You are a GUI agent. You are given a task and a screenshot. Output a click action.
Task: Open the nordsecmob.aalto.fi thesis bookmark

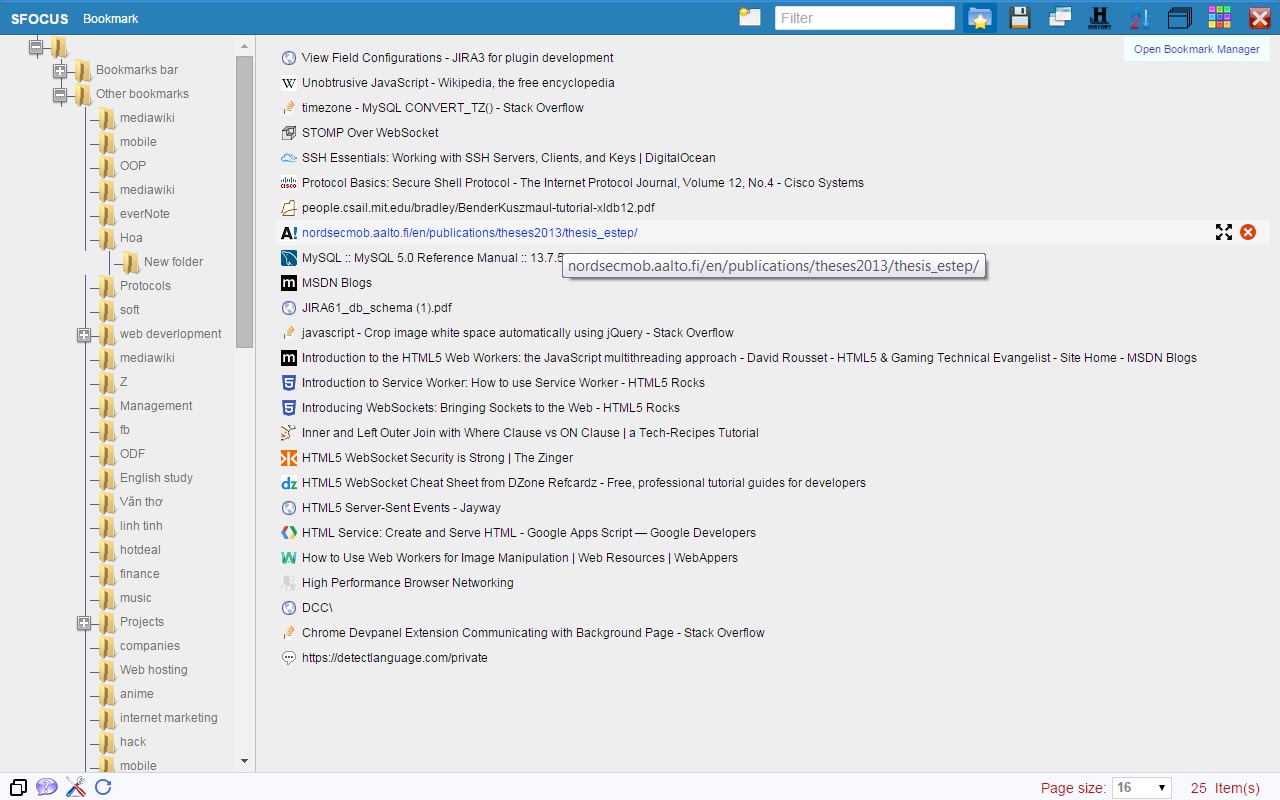point(469,233)
